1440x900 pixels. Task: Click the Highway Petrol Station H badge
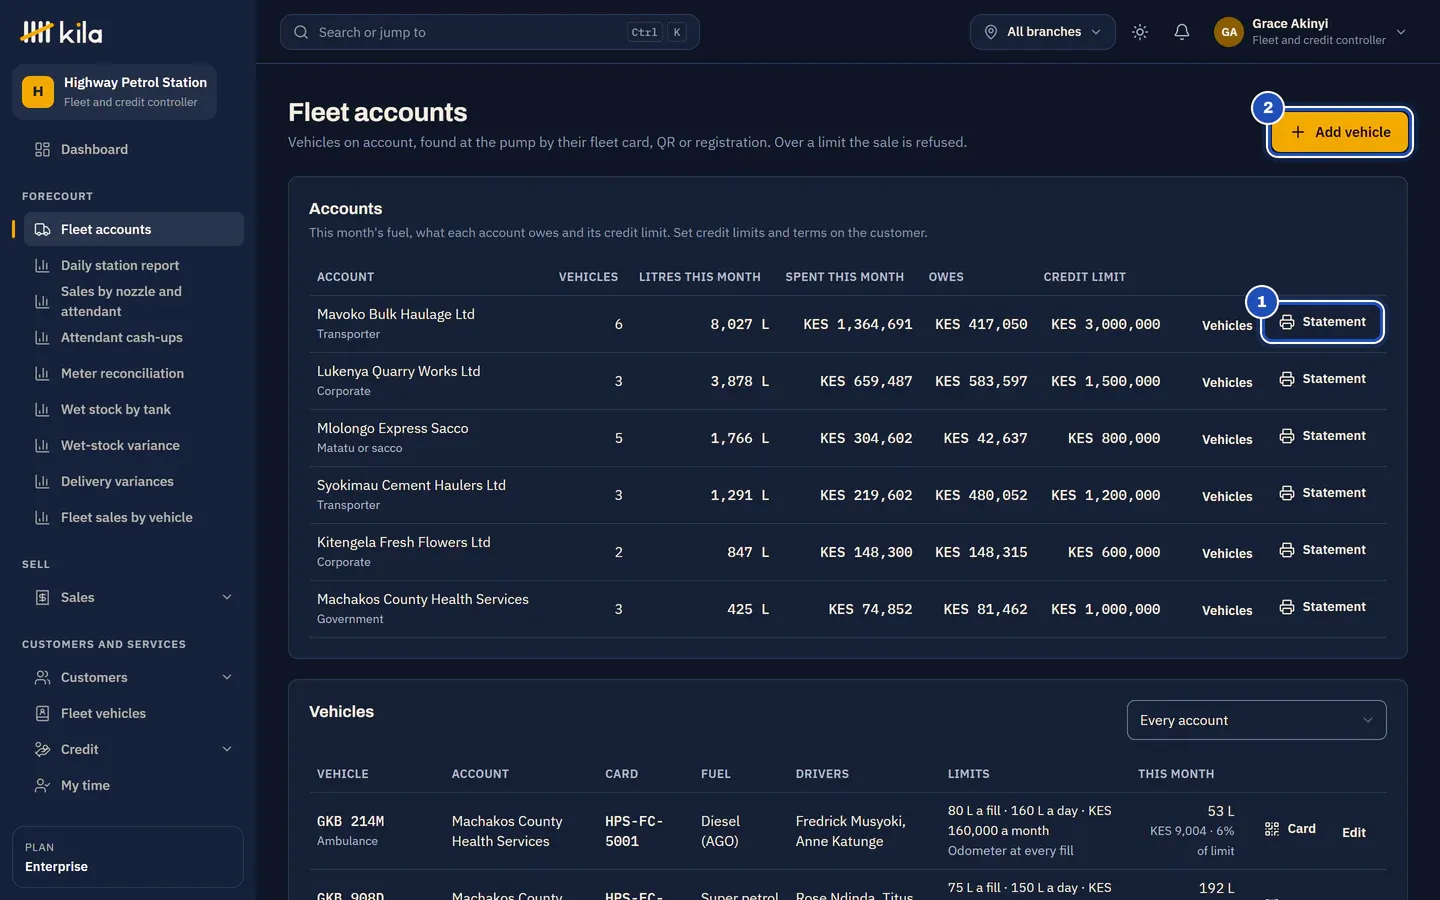click(38, 92)
